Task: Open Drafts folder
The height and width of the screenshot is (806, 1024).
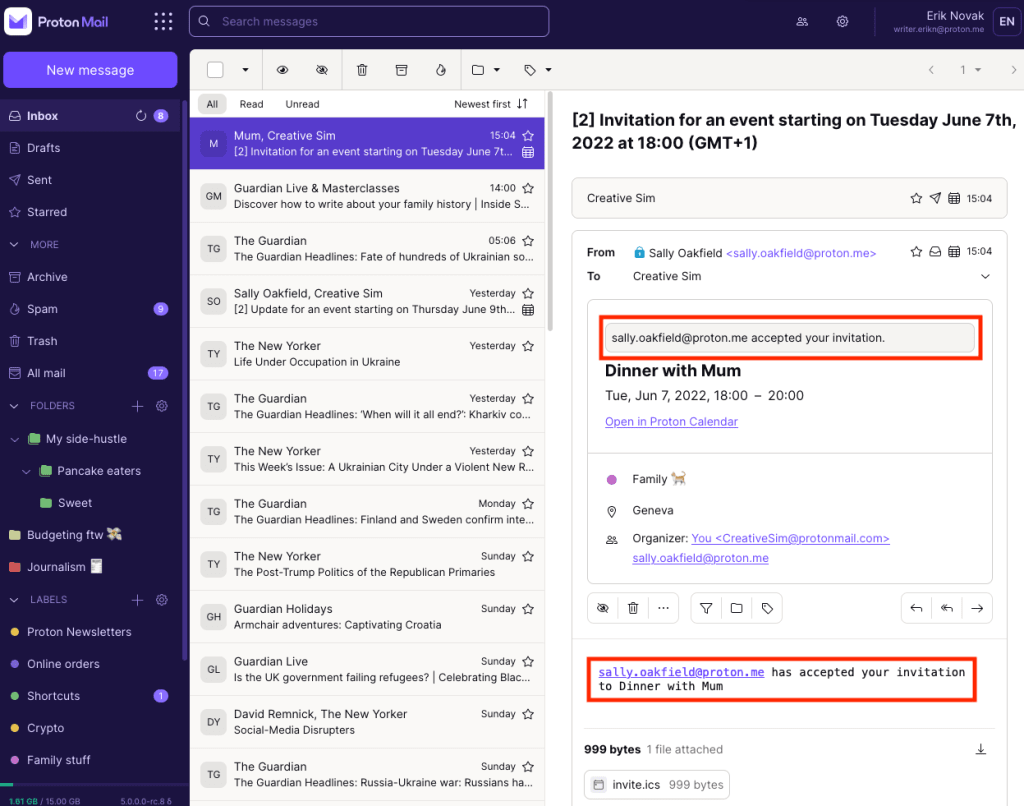Action: pyautogui.click(x=90, y=148)
